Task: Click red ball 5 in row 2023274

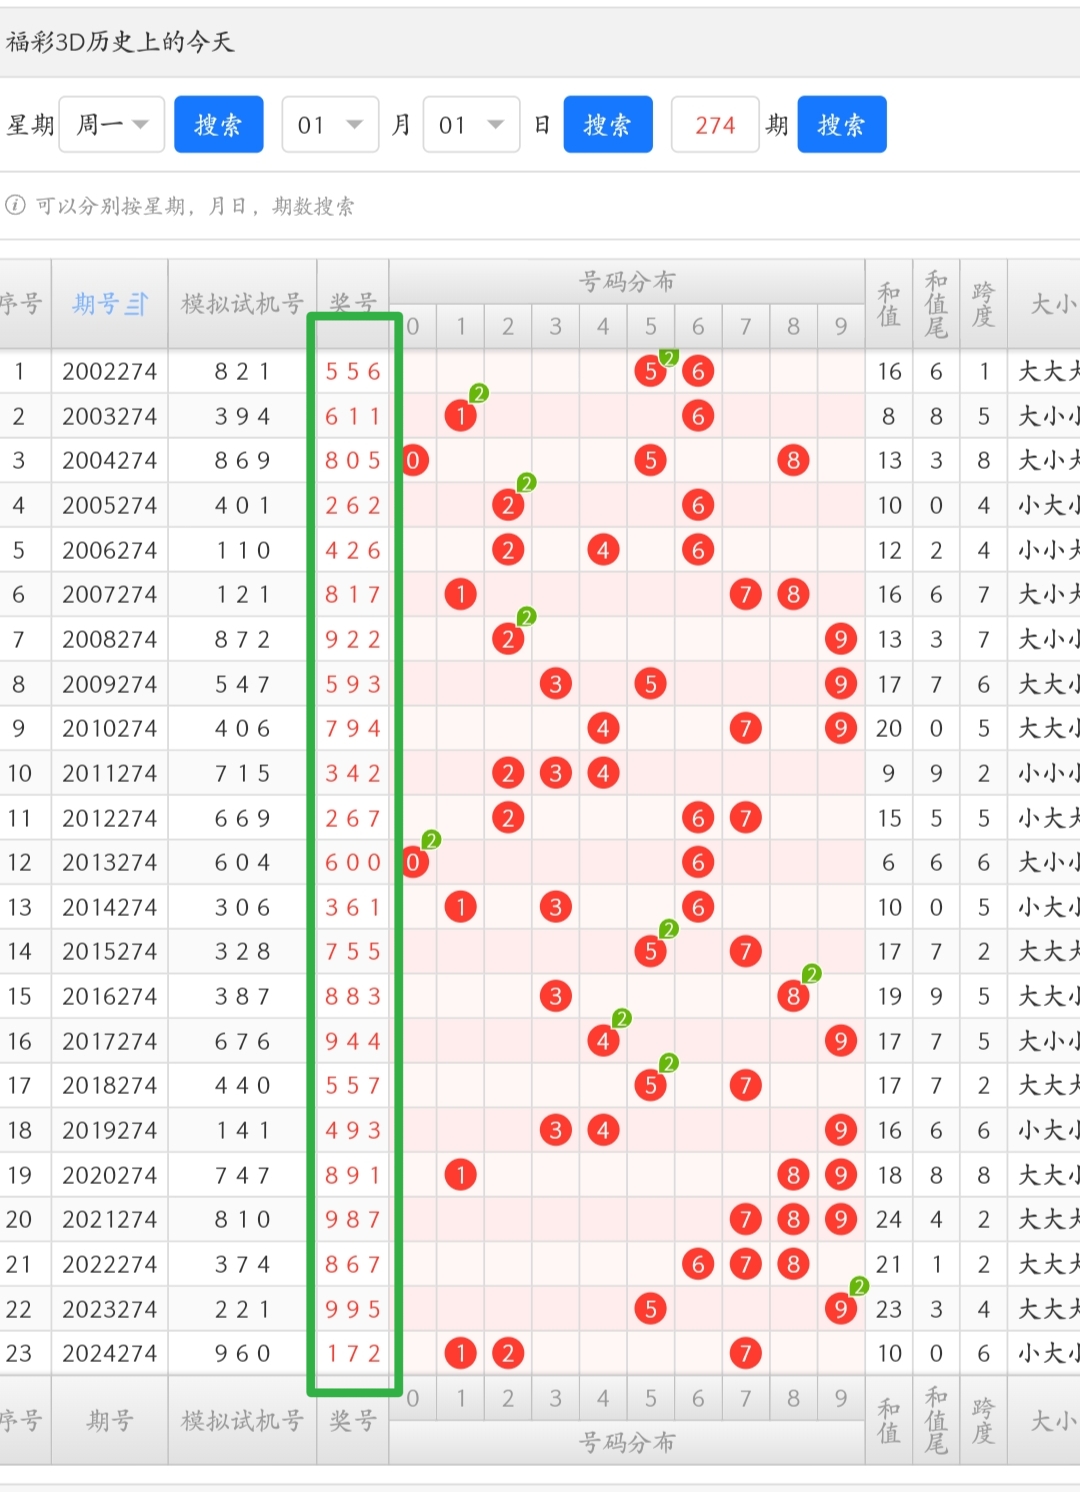Action: (651, 1309)
